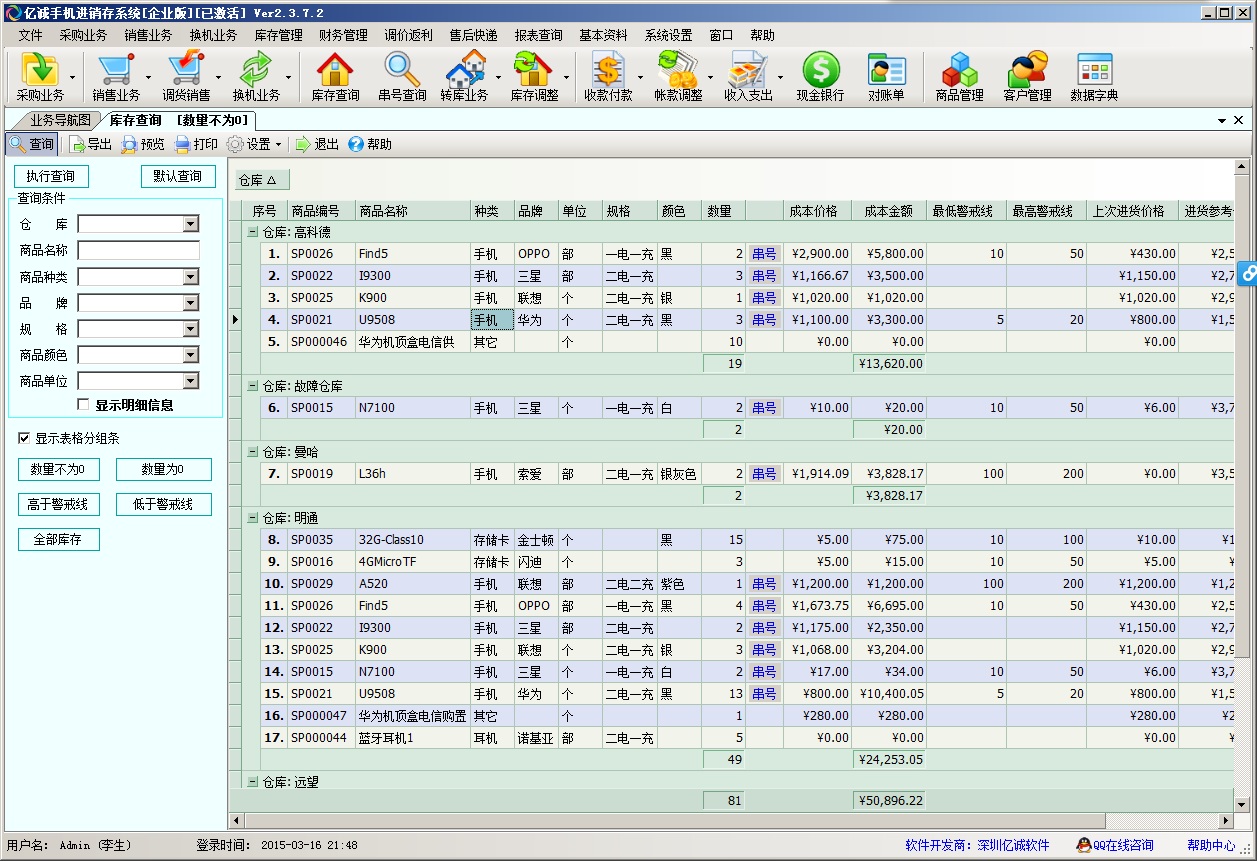Open 商品管理 cubes icon
The width and height of the screenshot is (1257, 861).
[x=960, y=77]
